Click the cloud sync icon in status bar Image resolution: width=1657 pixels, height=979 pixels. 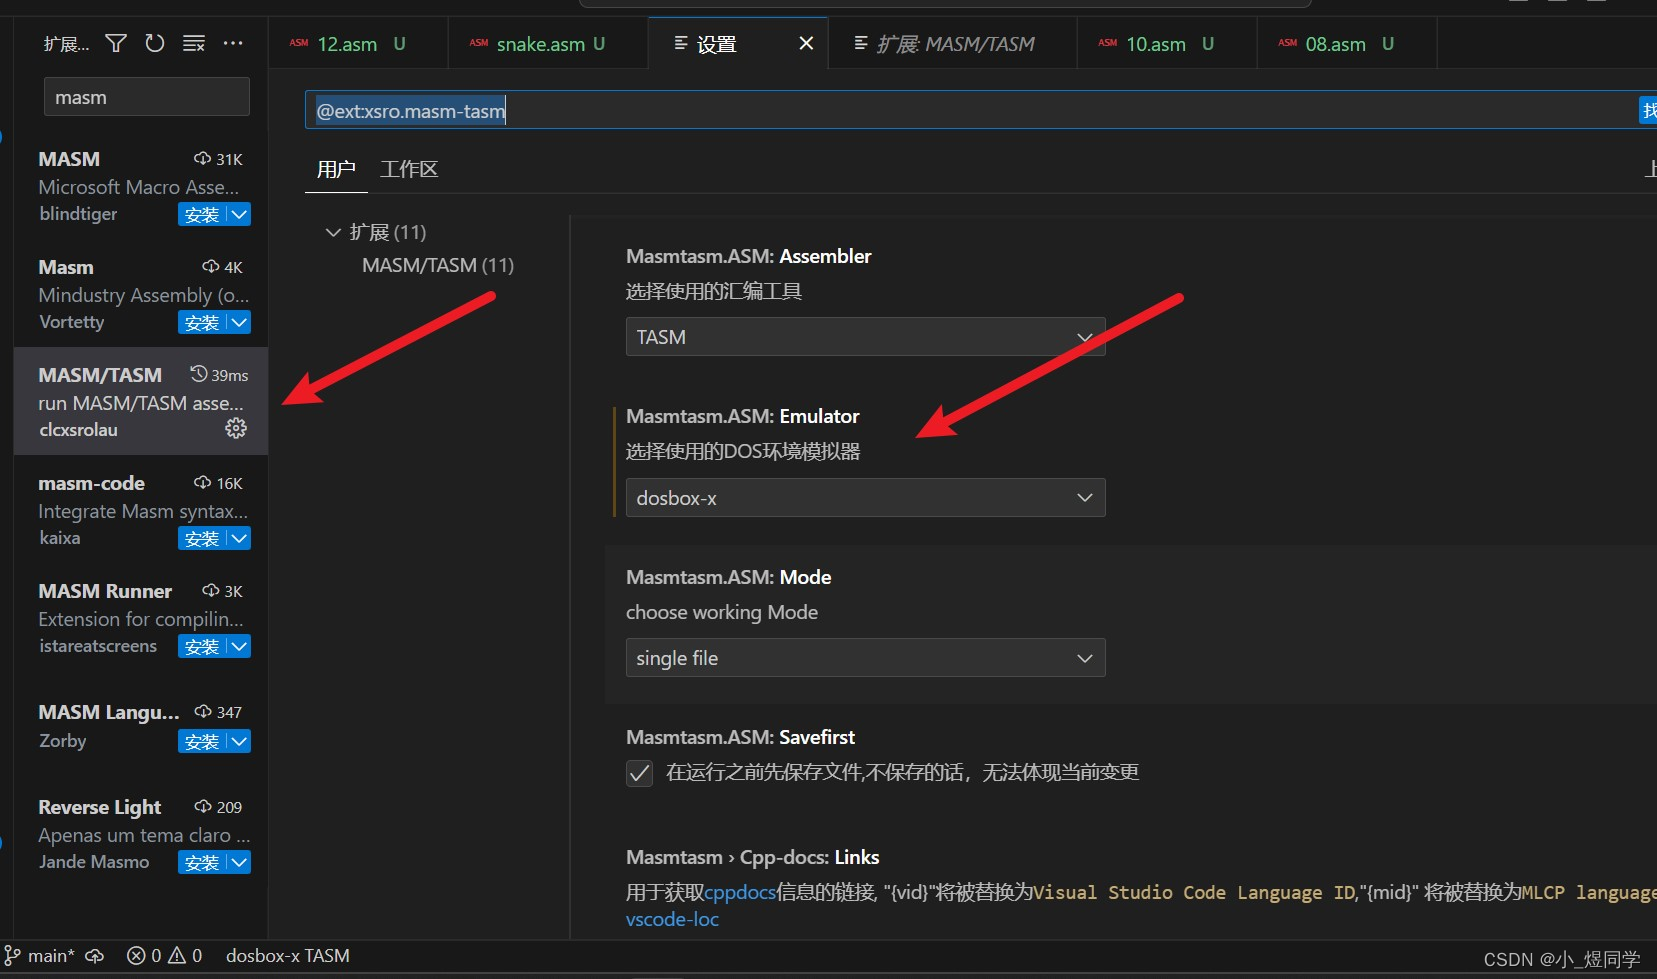(x=95, y=956)
